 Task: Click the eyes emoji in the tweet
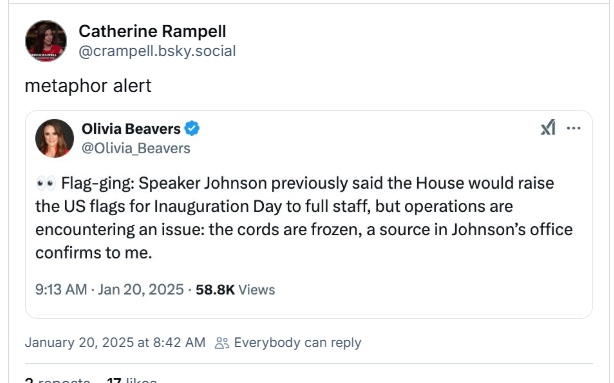(x=46, y=183)
